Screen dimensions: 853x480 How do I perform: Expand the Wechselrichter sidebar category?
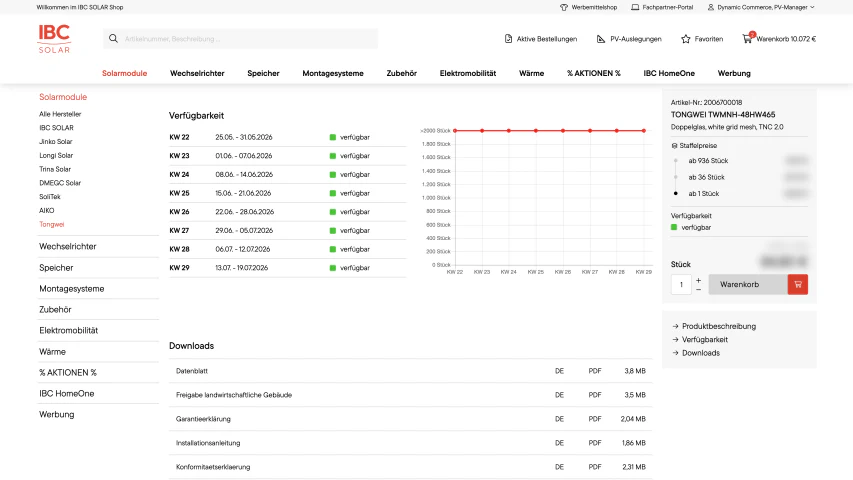click(67, 247)
